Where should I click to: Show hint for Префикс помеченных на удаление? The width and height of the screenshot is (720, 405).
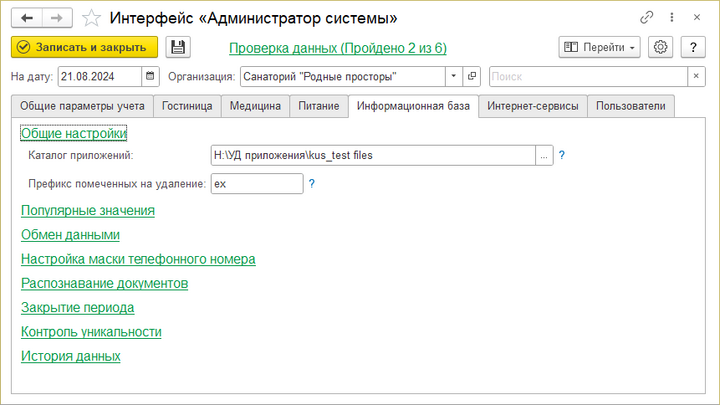pos(312,184)
